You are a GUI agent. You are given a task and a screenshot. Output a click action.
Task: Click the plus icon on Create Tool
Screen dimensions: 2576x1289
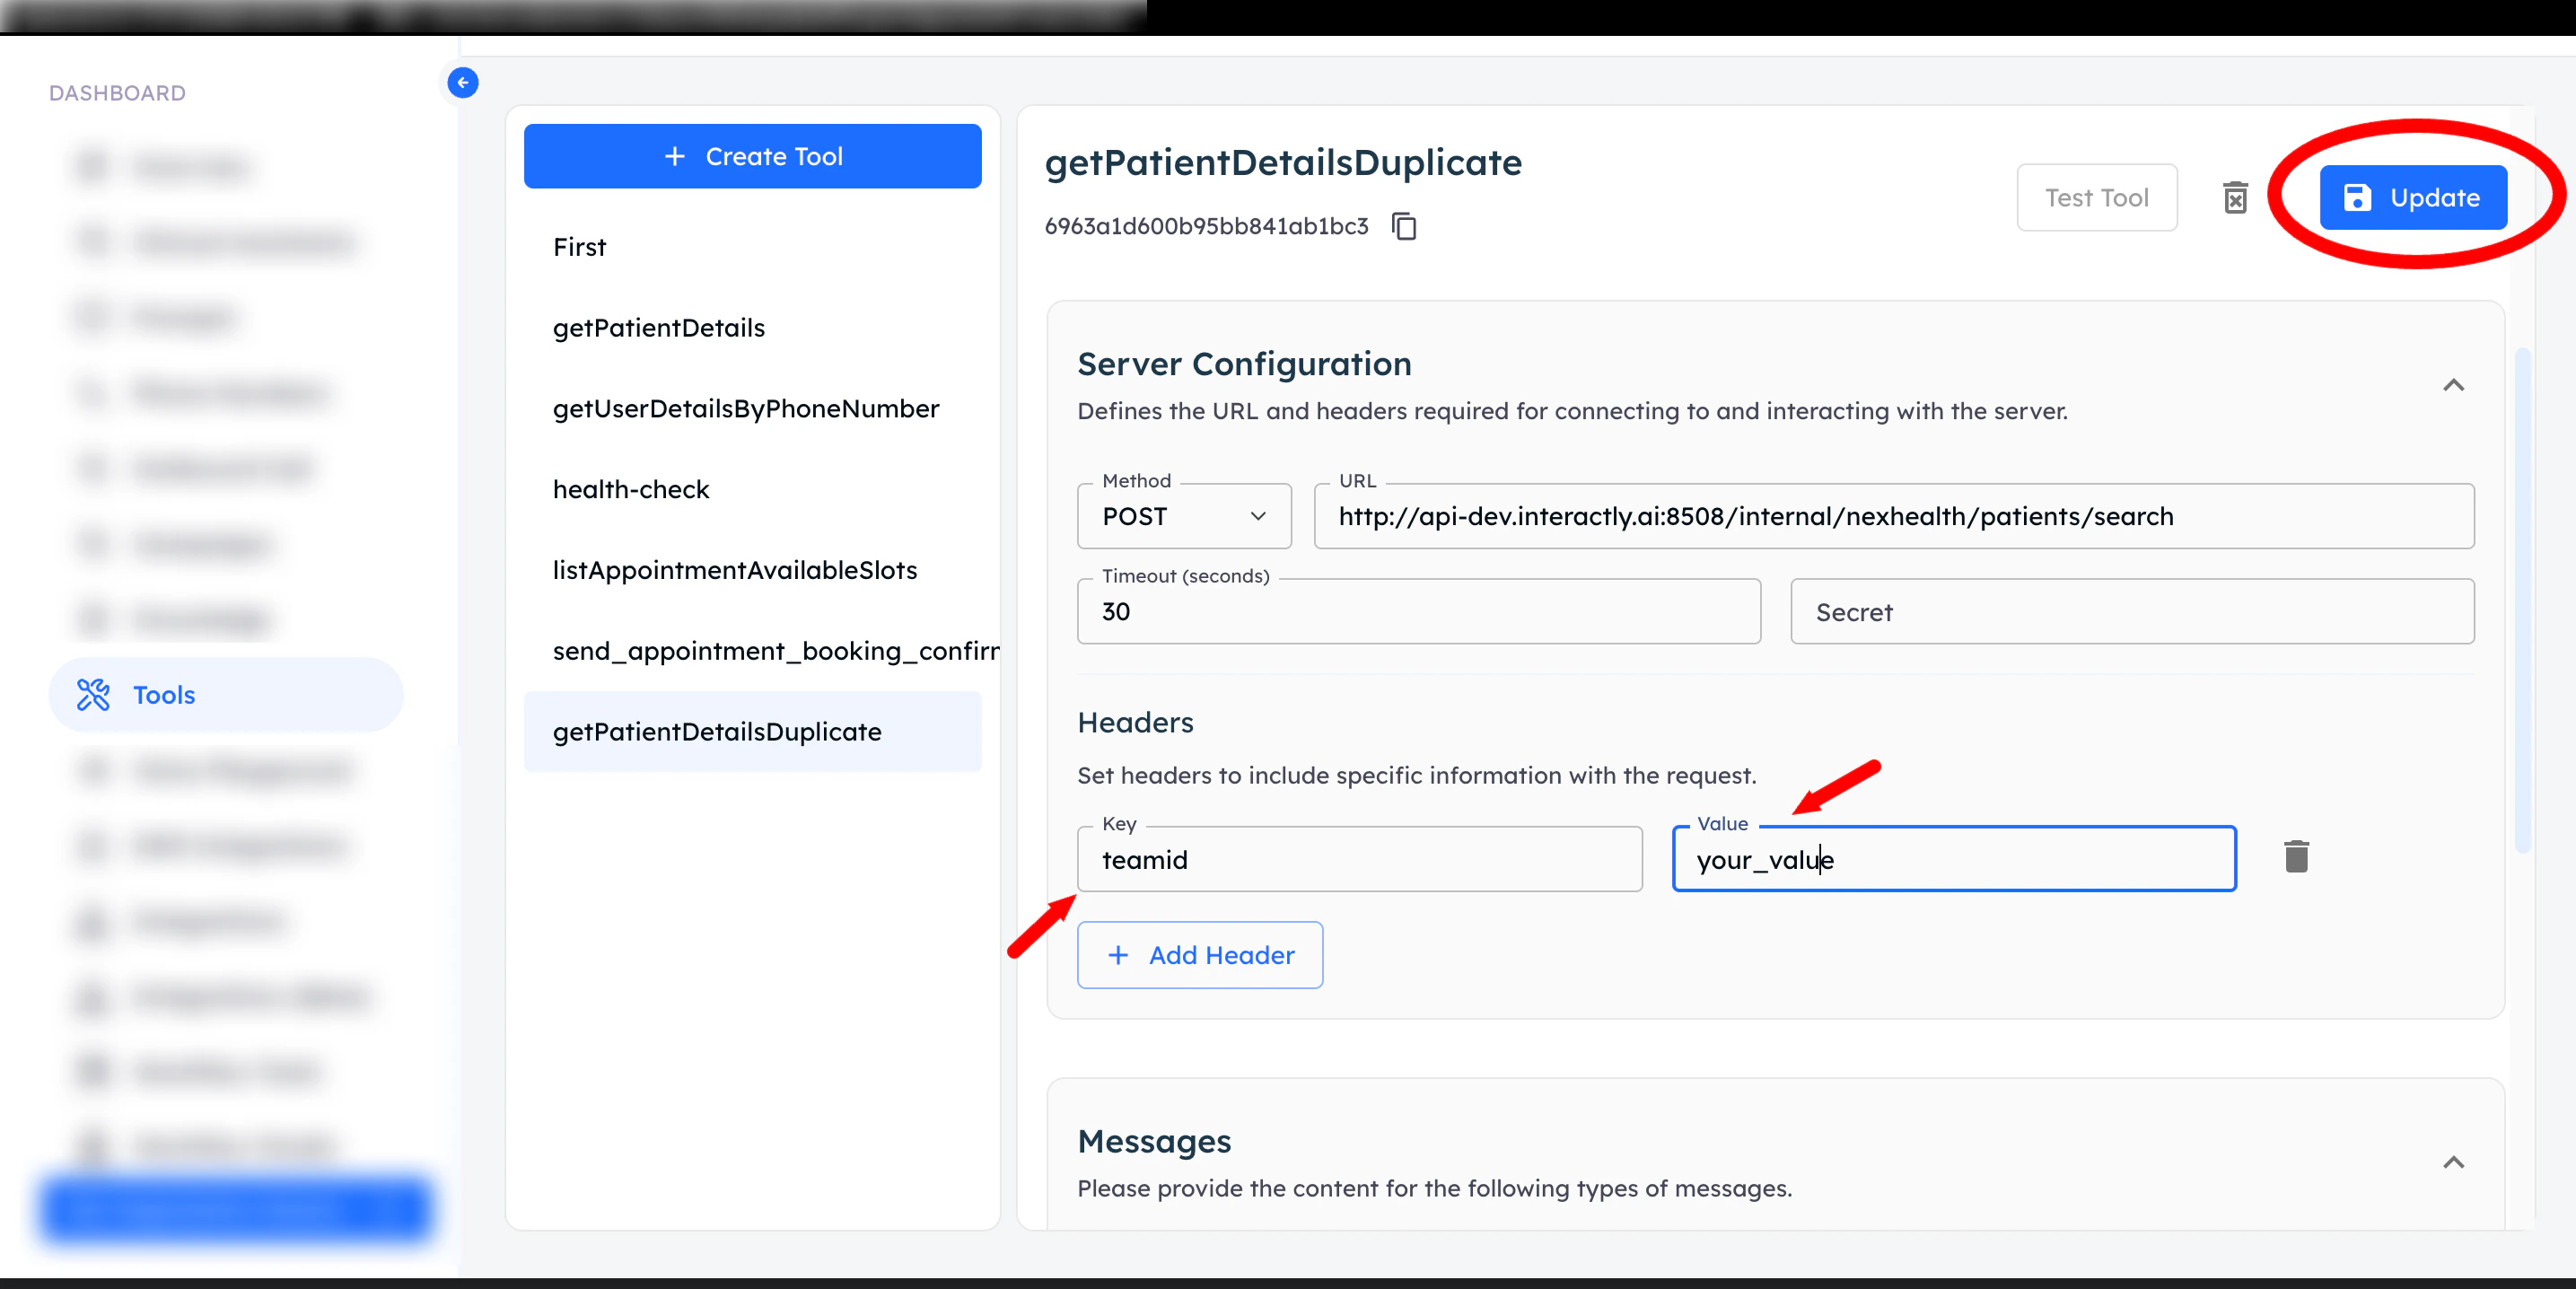[x=675, y=156]
